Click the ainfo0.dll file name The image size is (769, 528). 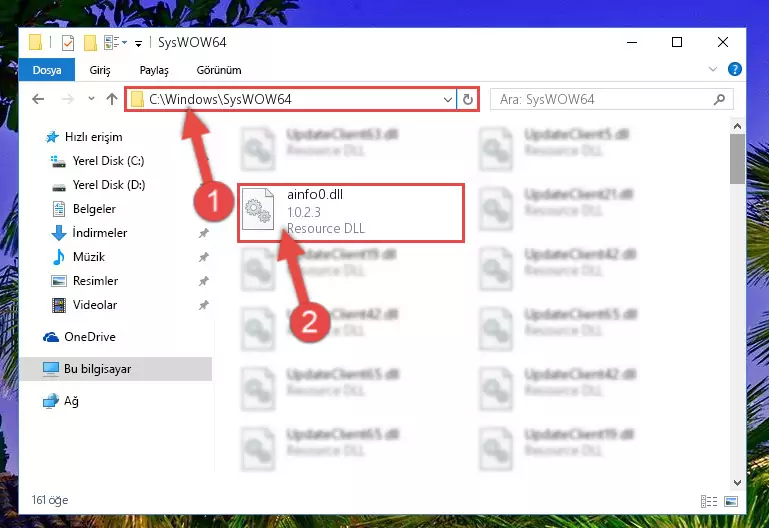click(x=315, y=195)
